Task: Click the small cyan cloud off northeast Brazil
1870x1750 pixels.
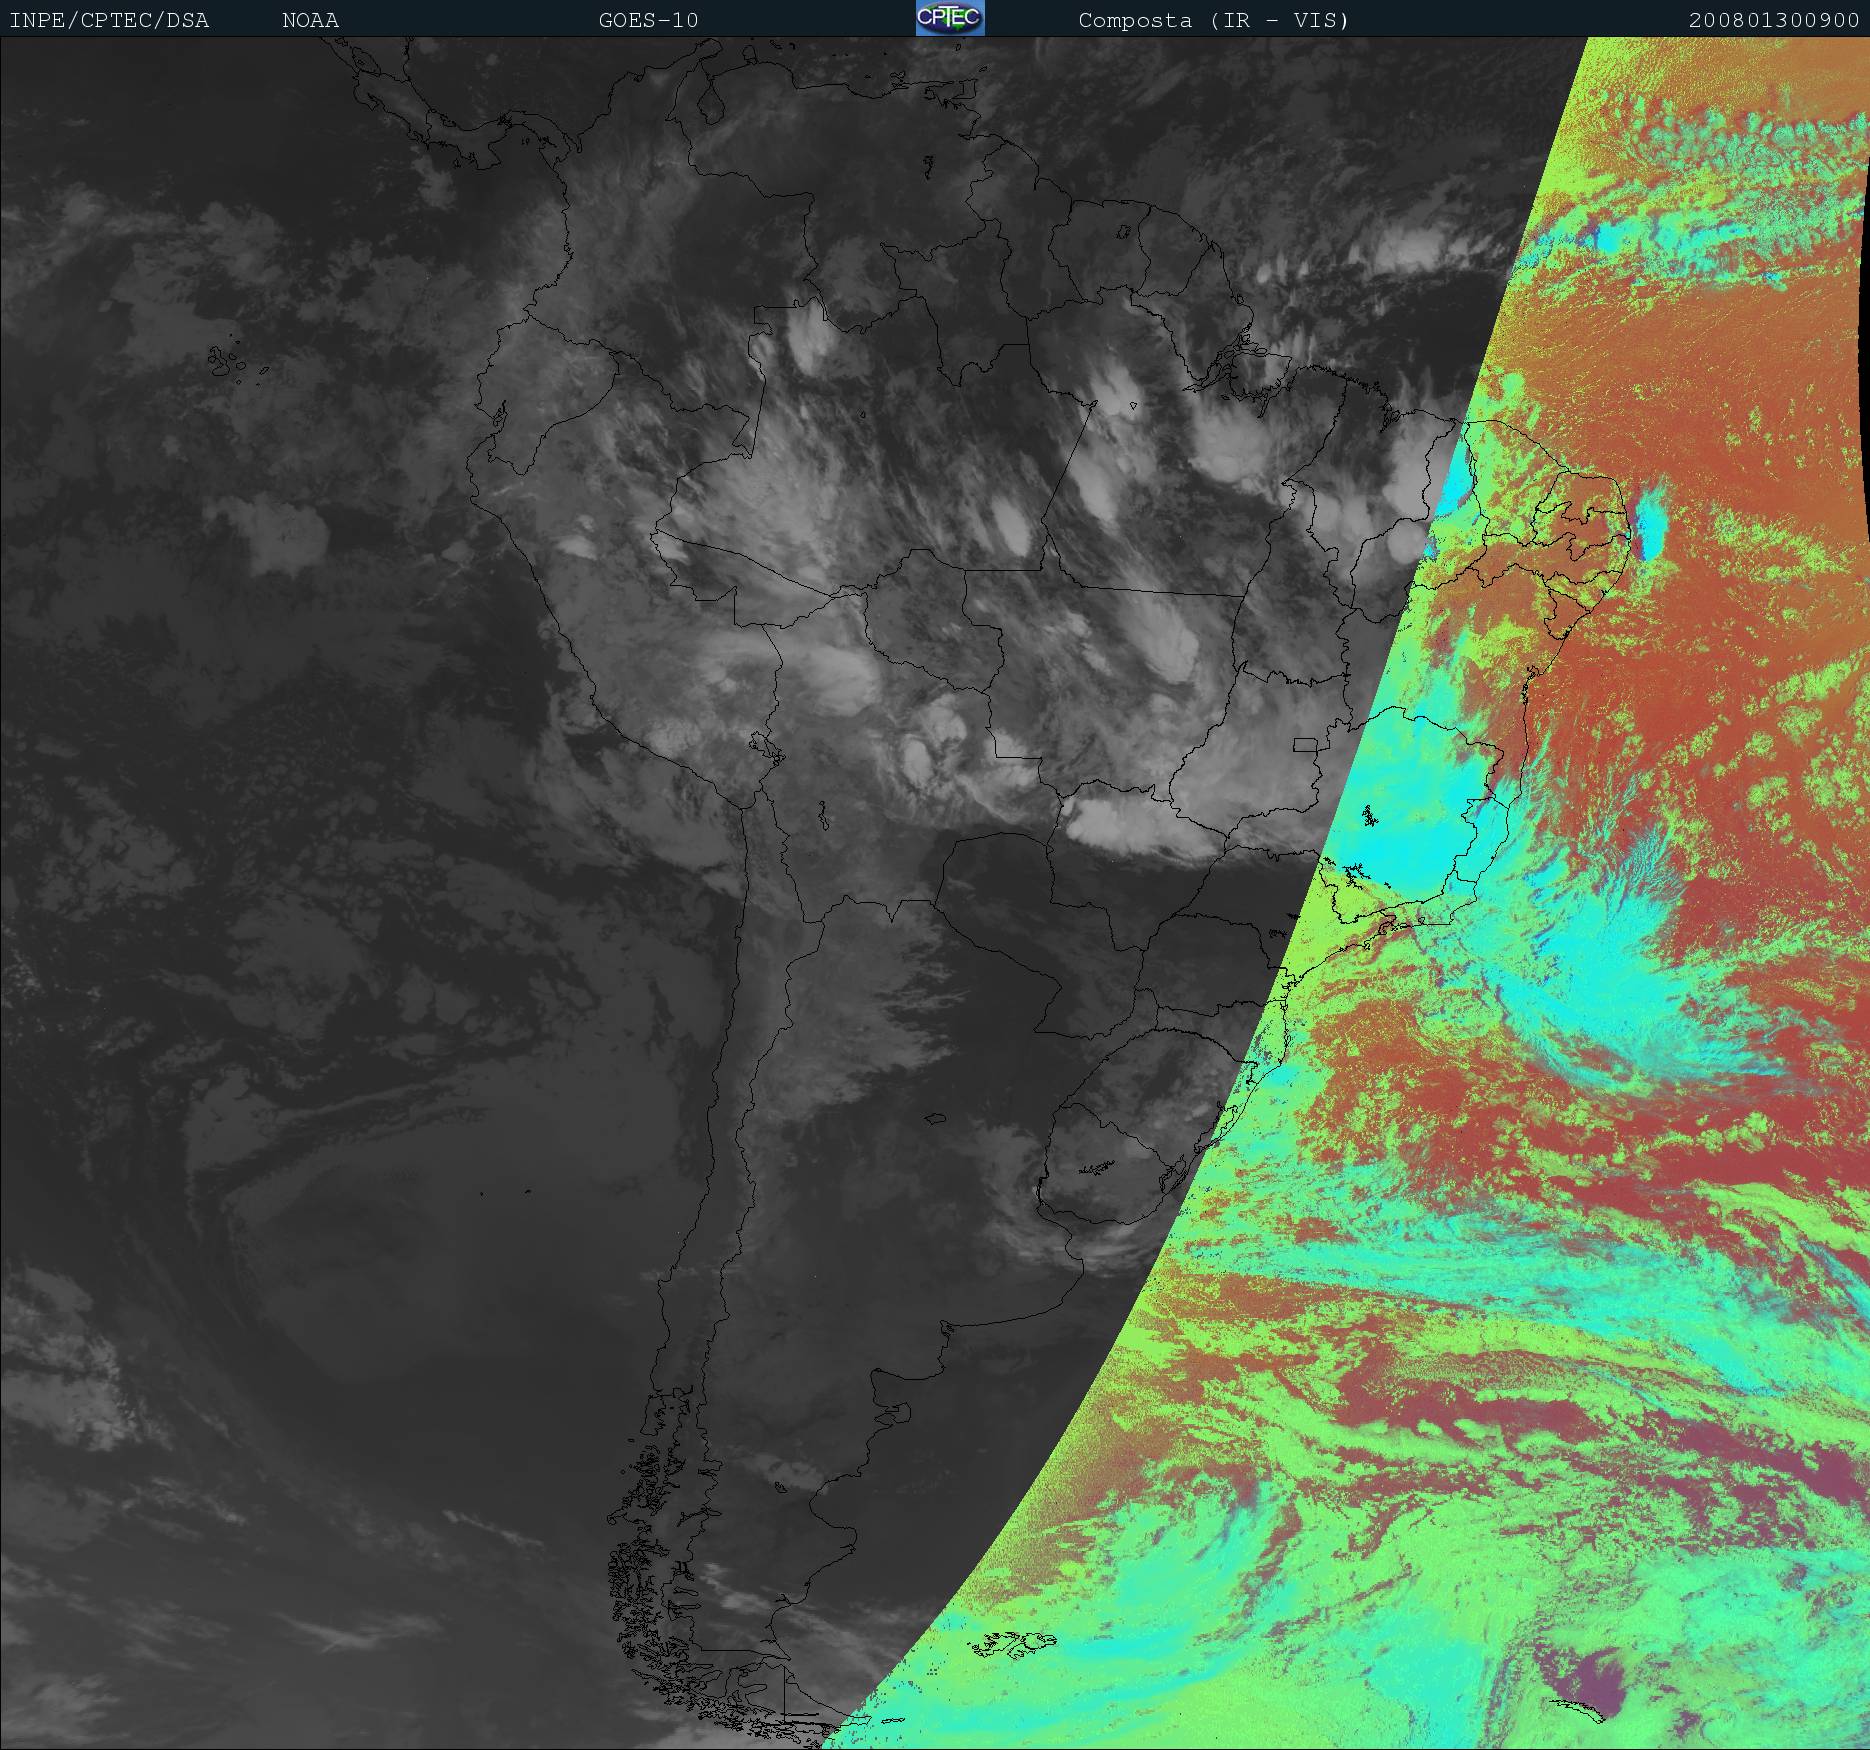Action: [1648, 520]
